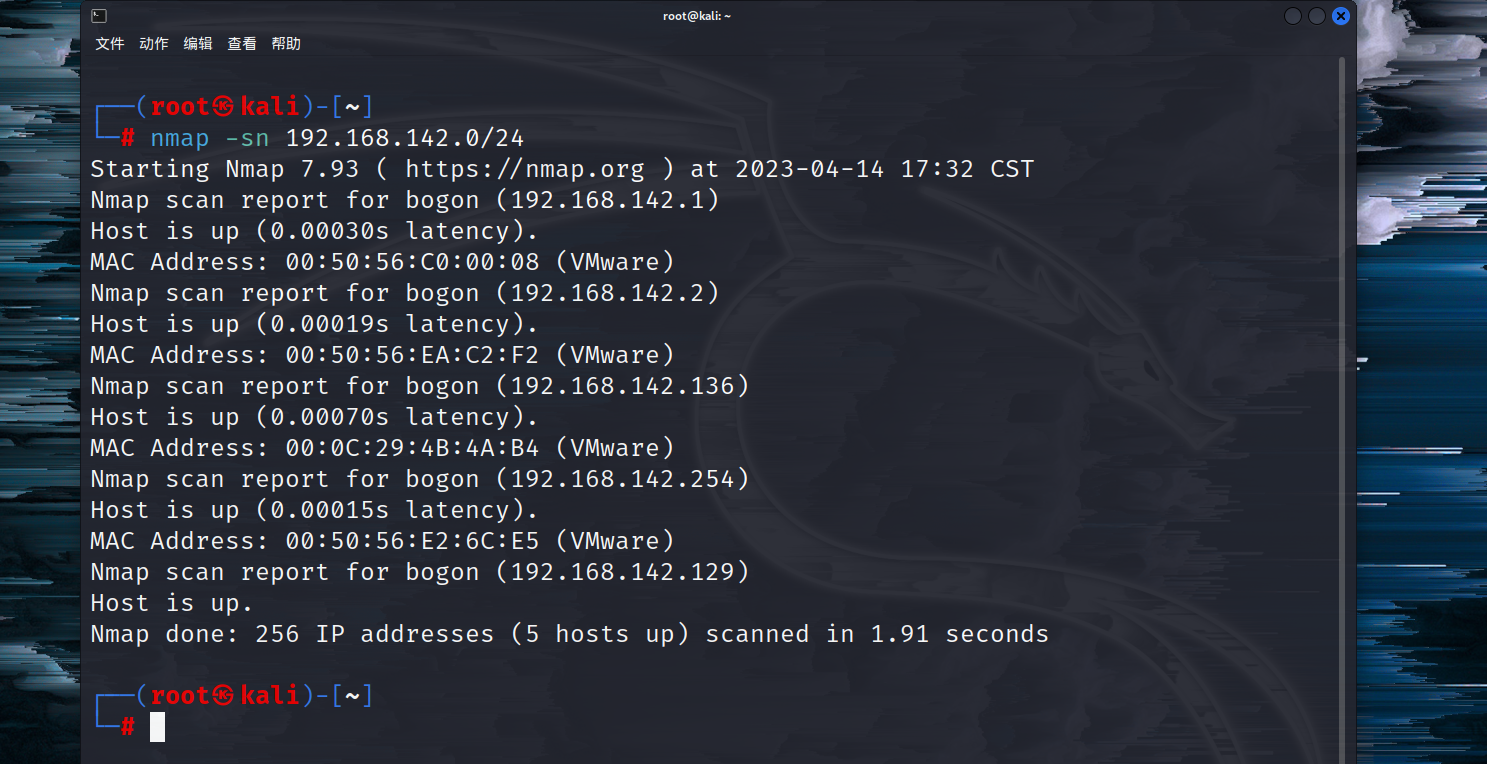Click the terminal window icon in the title bar
This screenshot has height=764, width=1487.
tap(98, 16)
